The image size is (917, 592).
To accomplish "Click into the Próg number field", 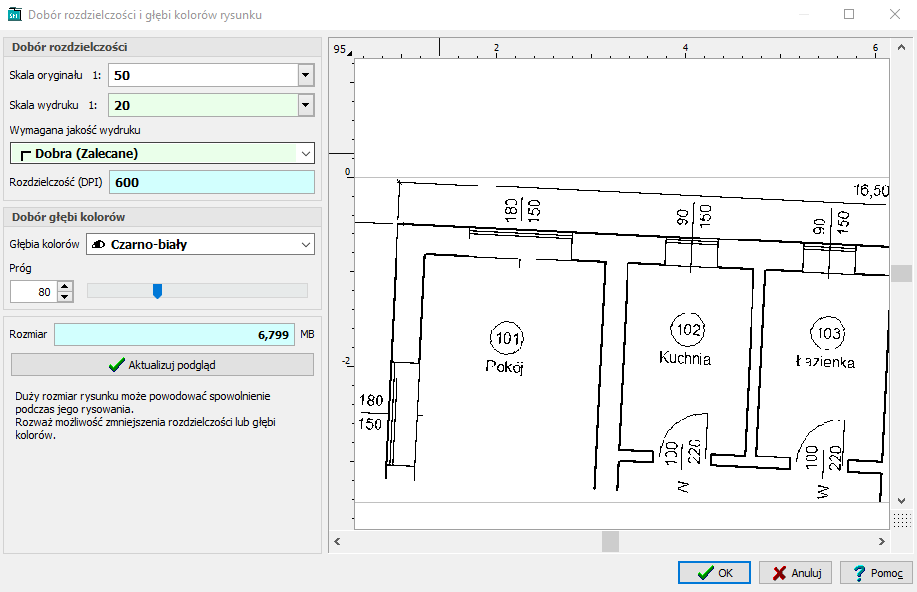I will pos(32,292).
